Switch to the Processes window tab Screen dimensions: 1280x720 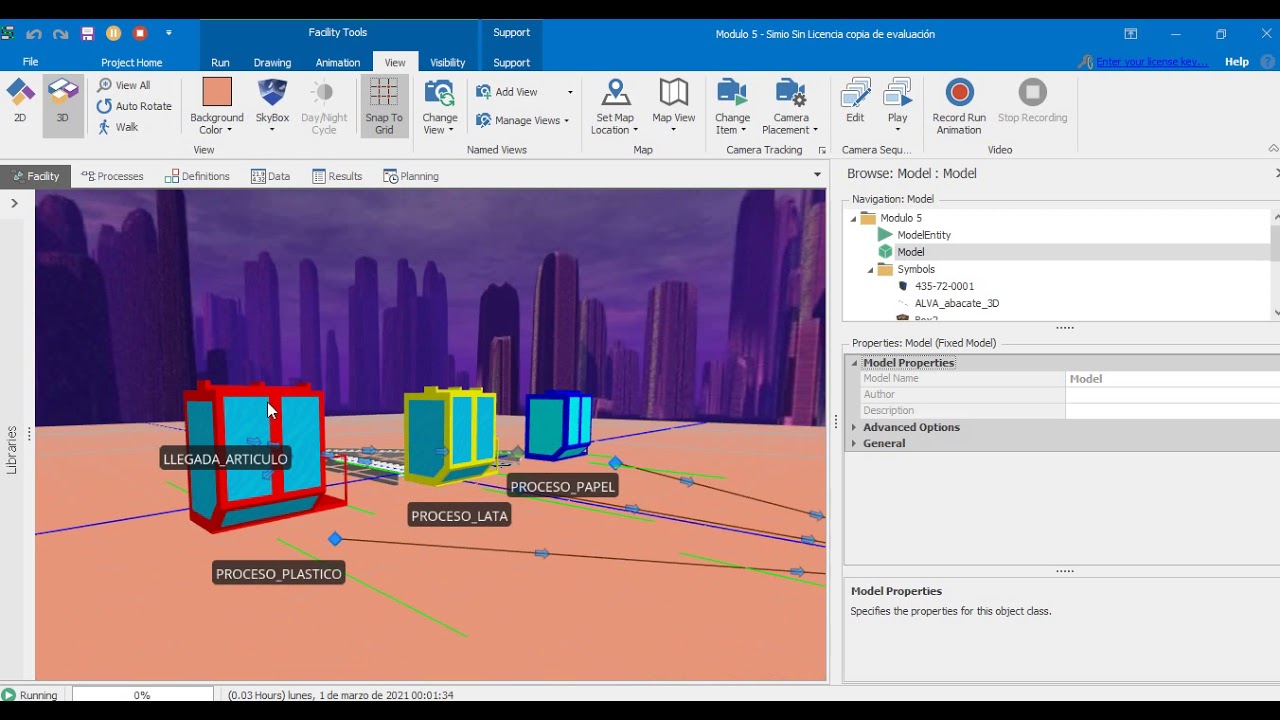tap(112, 176)
